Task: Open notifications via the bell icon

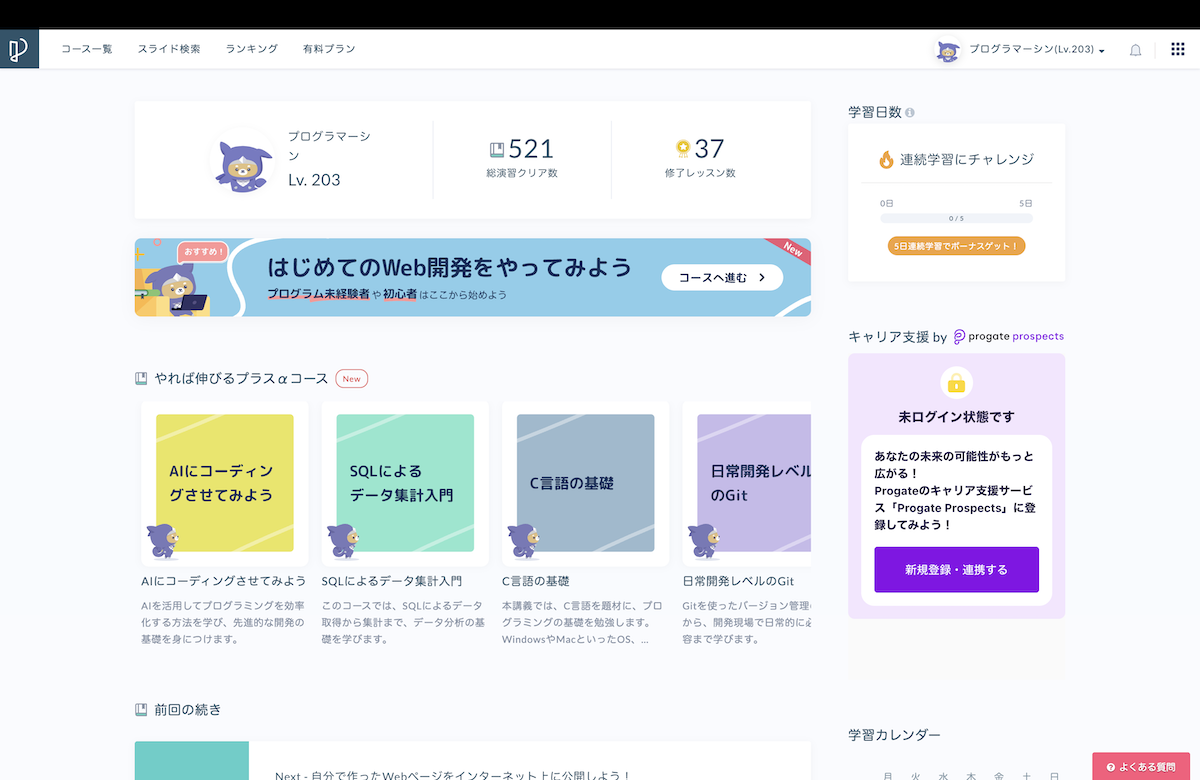Action: [x=1135, y=48]
